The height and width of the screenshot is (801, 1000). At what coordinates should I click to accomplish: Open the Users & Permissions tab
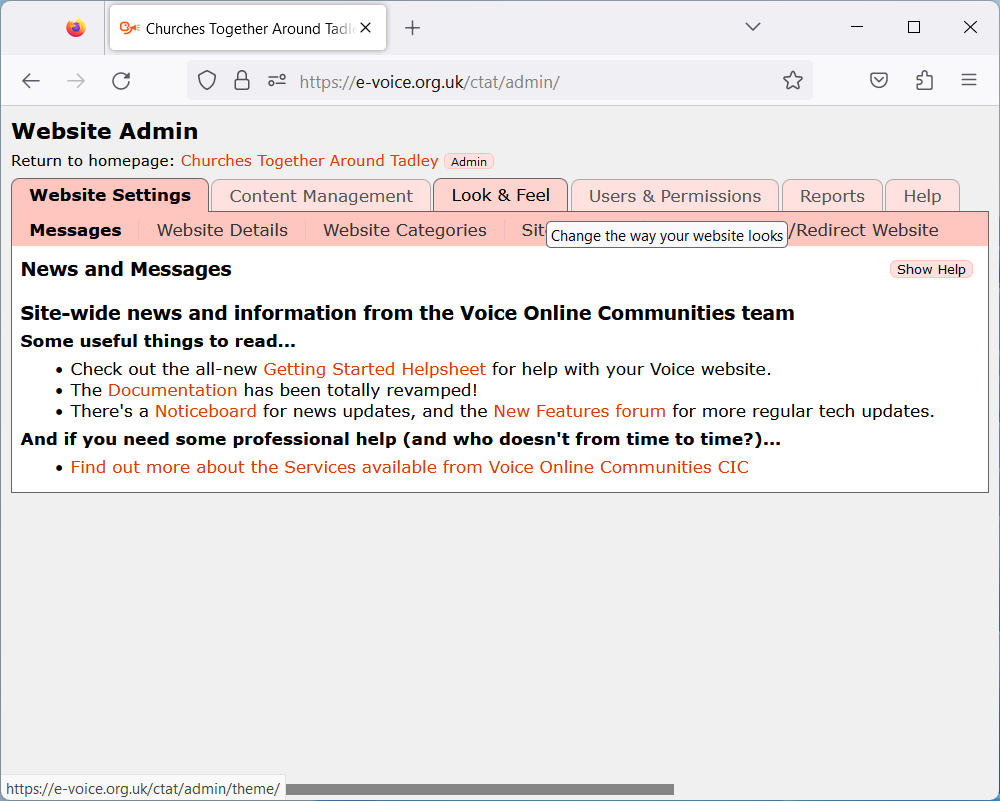[x=675, y=196]
